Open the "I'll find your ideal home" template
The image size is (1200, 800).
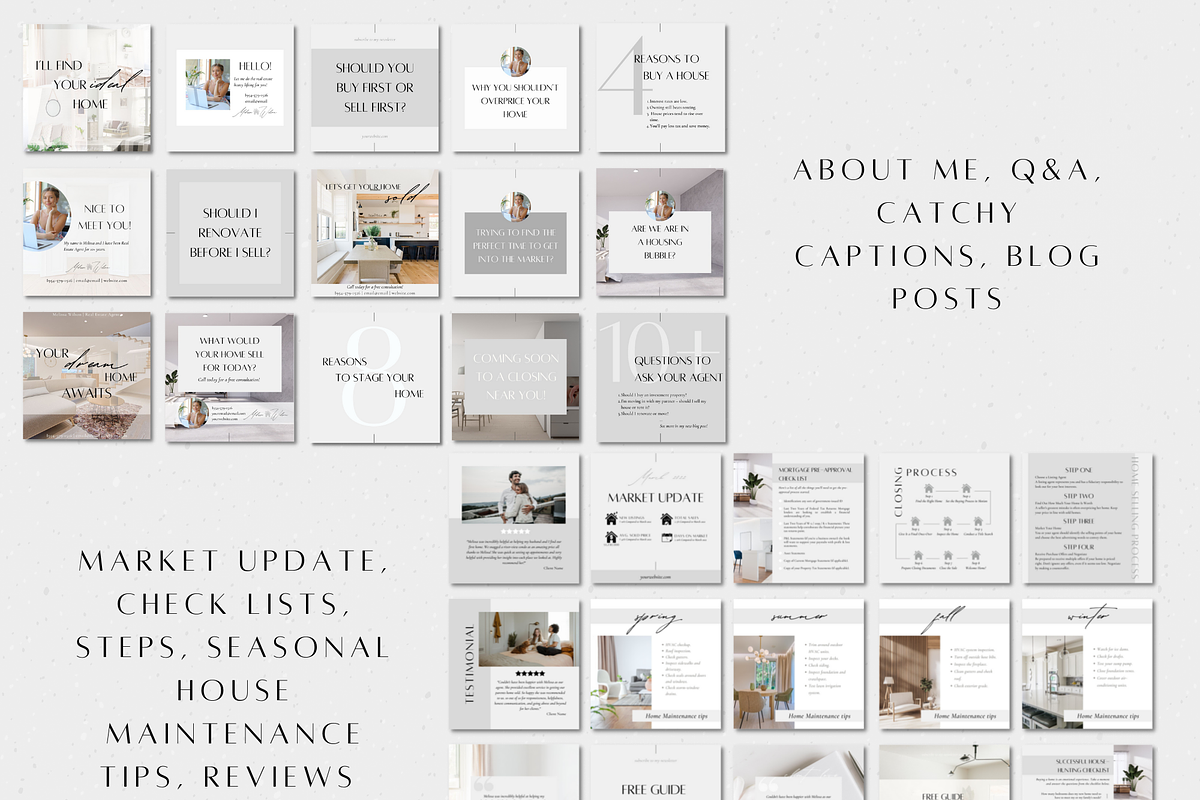click(x=87, y=88)
